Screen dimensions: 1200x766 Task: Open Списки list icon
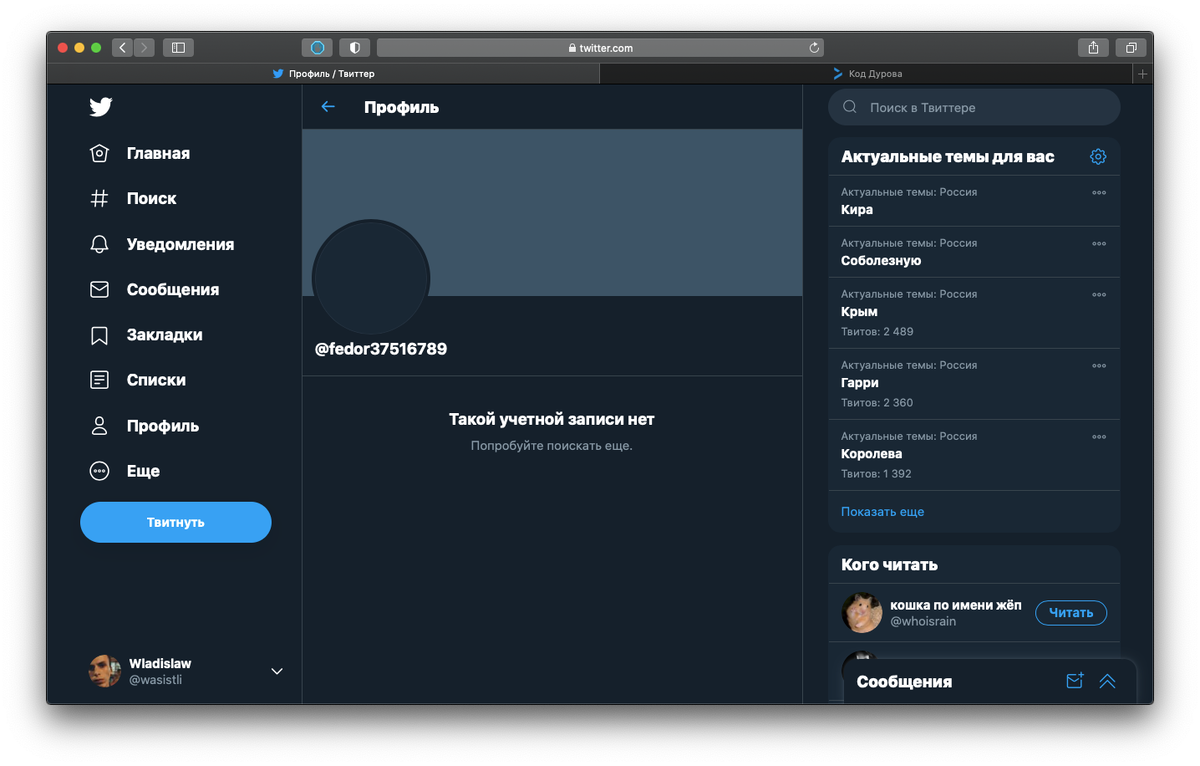point(99,380)
